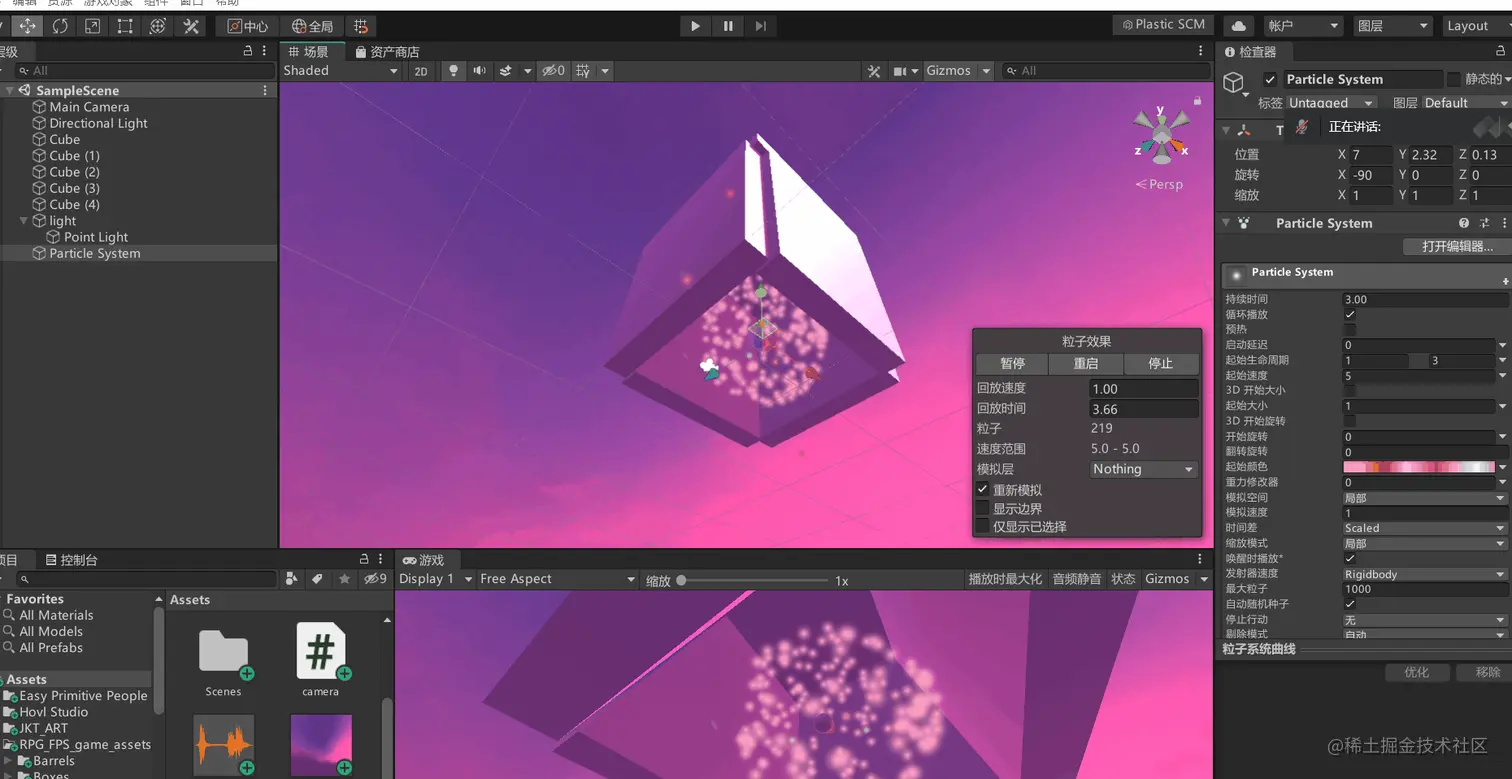Open the 发射器速度 Rigidbody dropdown
The height and width of the screenshot is (779, 1512).
point(1424,574)
